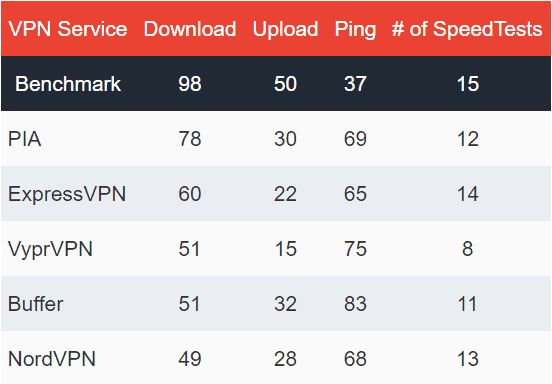552x384 pixels.
Task: Click NordVPN upload value 28
Action: point(285,359)
